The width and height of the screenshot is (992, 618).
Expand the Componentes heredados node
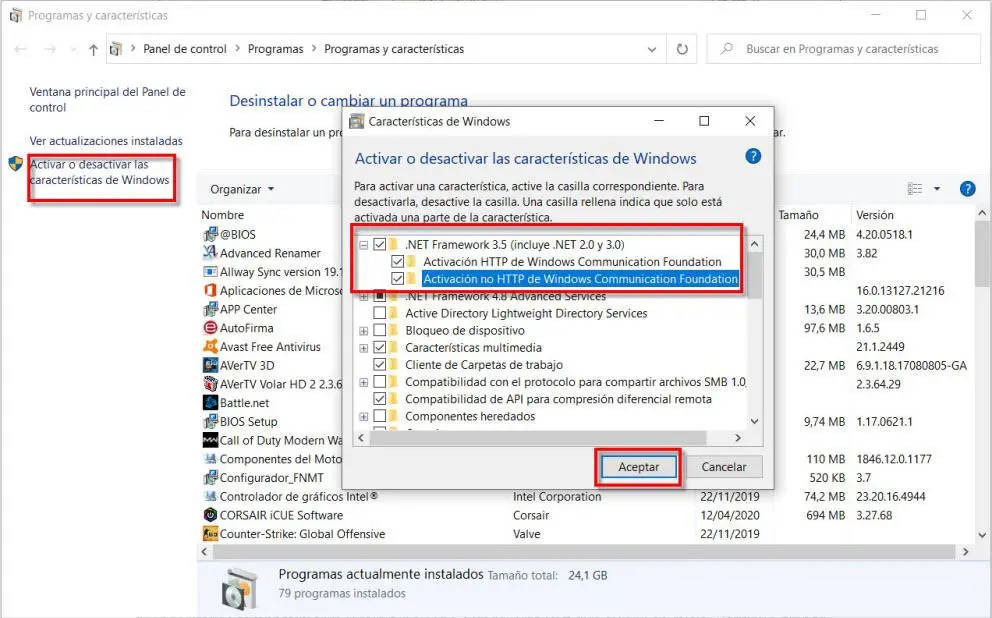coord(363,416)
